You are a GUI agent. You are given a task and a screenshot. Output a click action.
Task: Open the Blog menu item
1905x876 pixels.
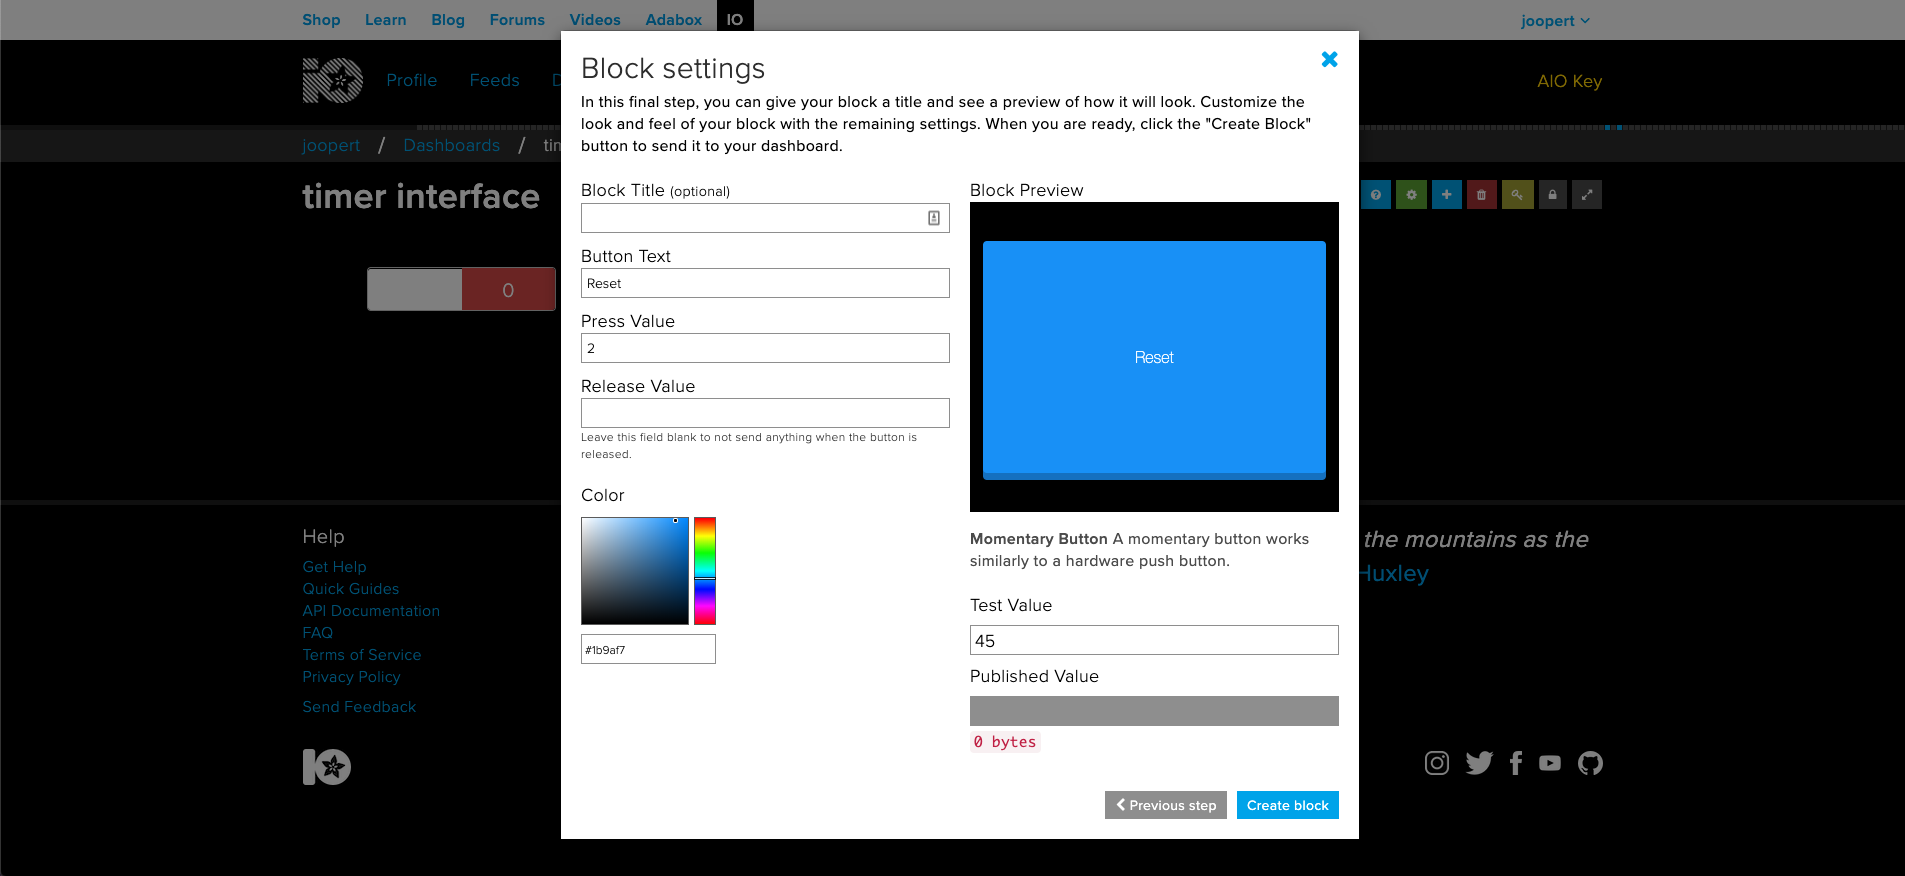448,20
